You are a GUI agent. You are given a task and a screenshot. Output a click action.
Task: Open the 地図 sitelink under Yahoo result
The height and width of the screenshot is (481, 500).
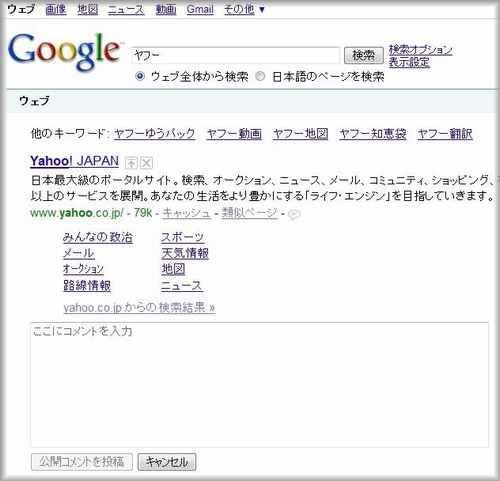pyautogui.click(x=173, y=269)
